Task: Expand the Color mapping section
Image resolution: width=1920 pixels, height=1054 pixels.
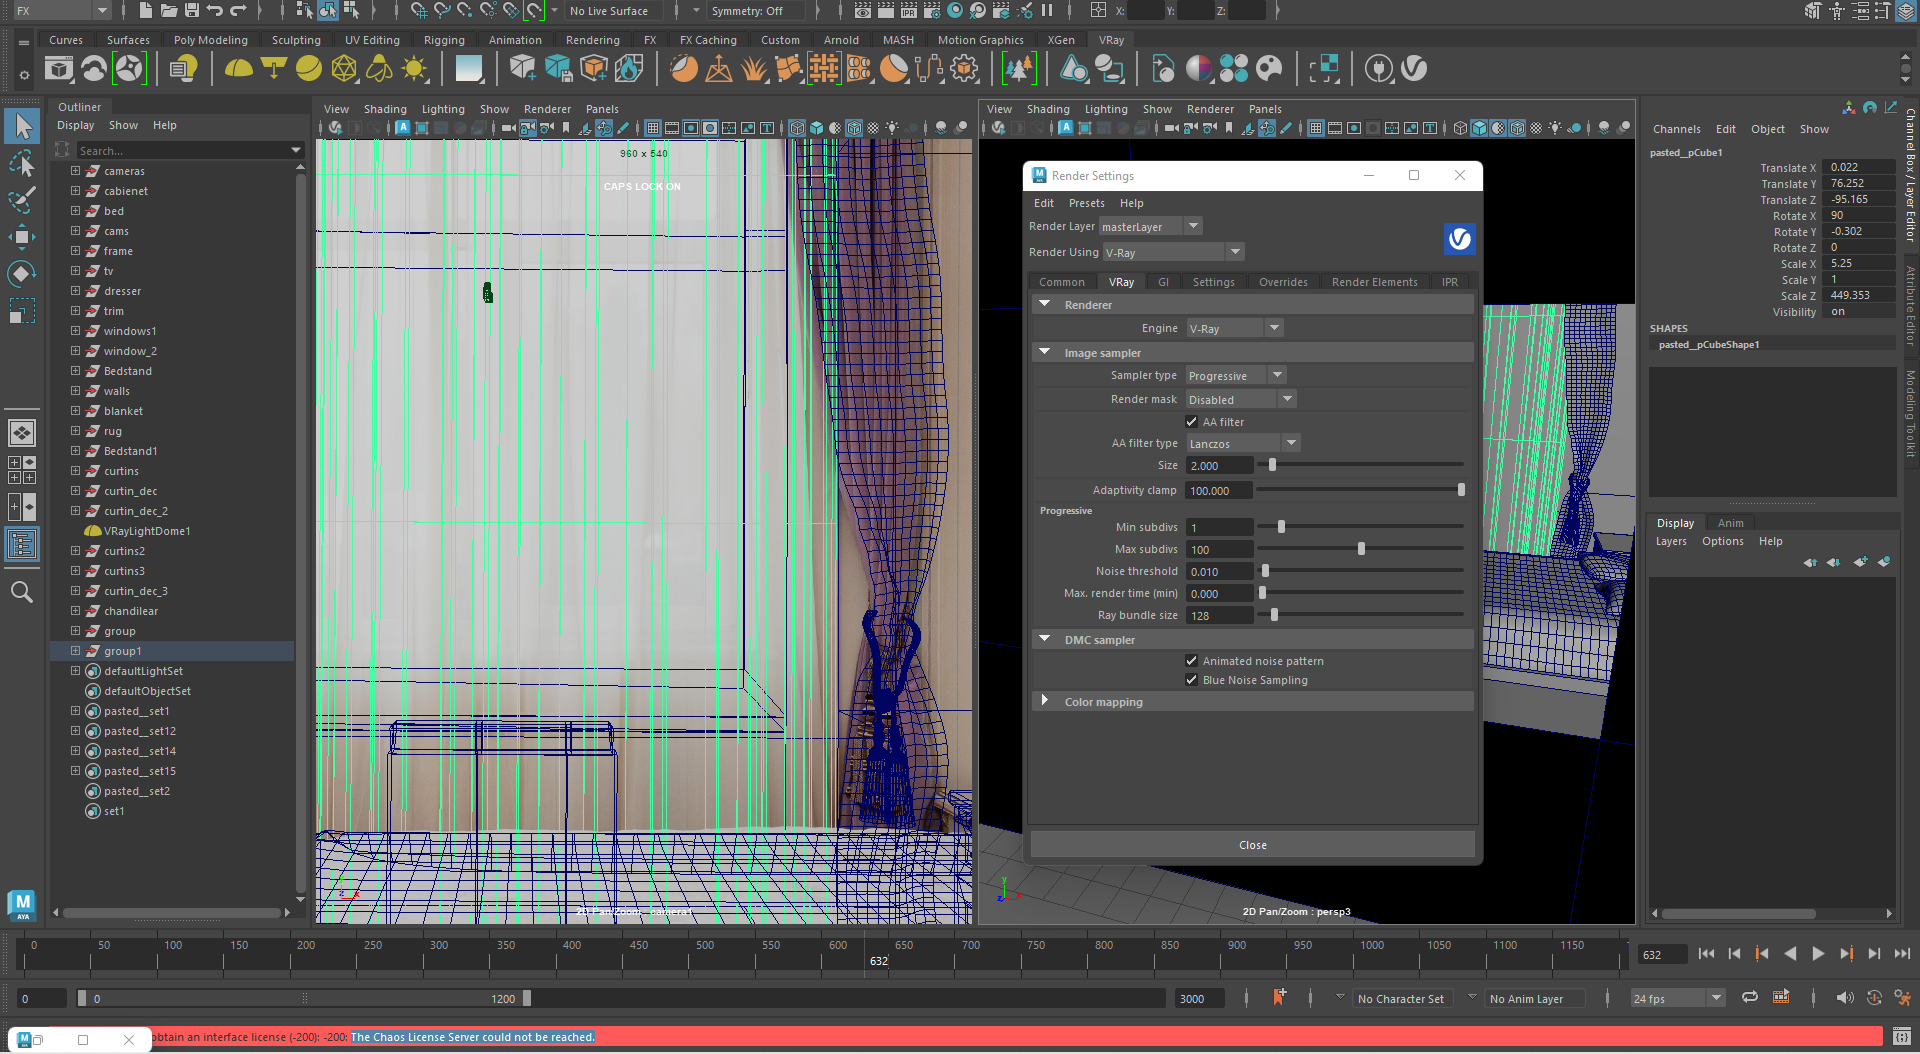Action: [1045, 702]
